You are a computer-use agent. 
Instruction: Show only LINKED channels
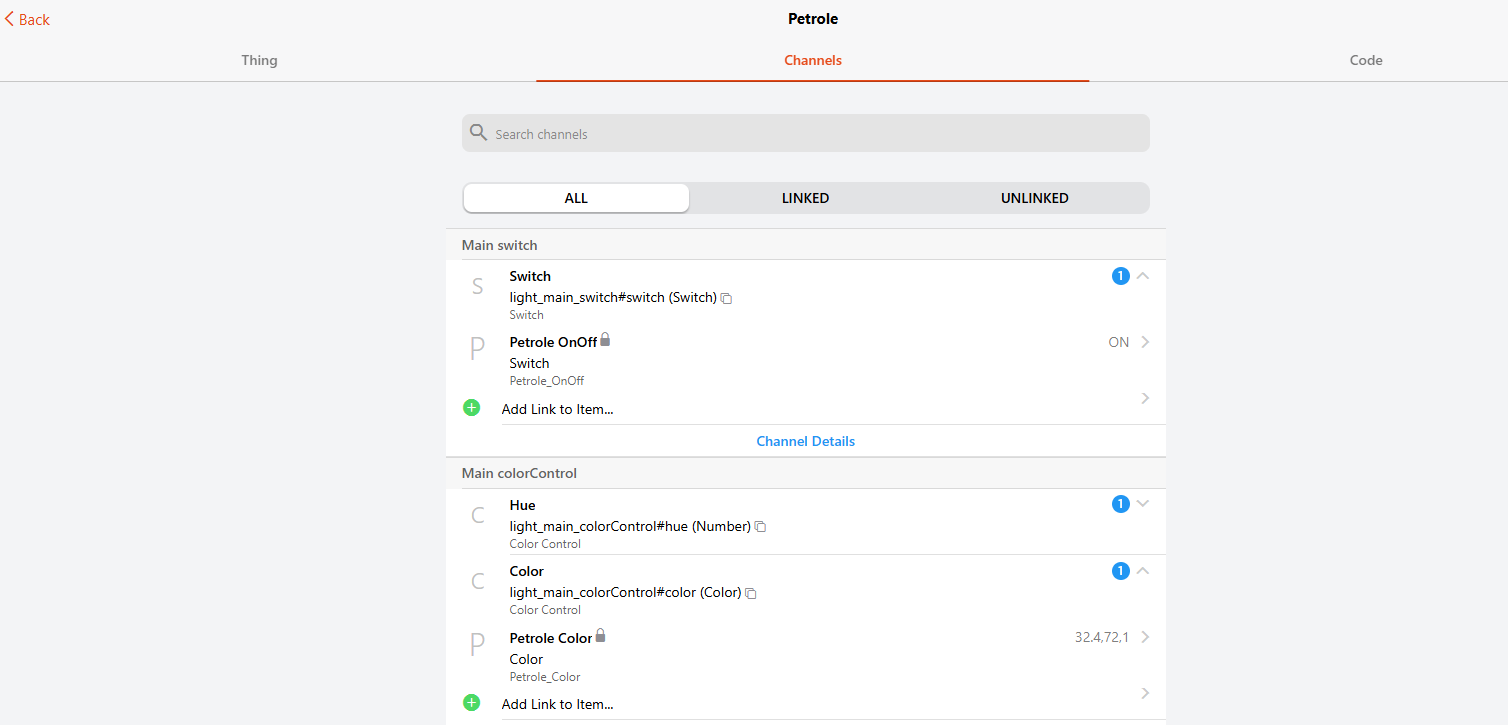click(805, 198)
